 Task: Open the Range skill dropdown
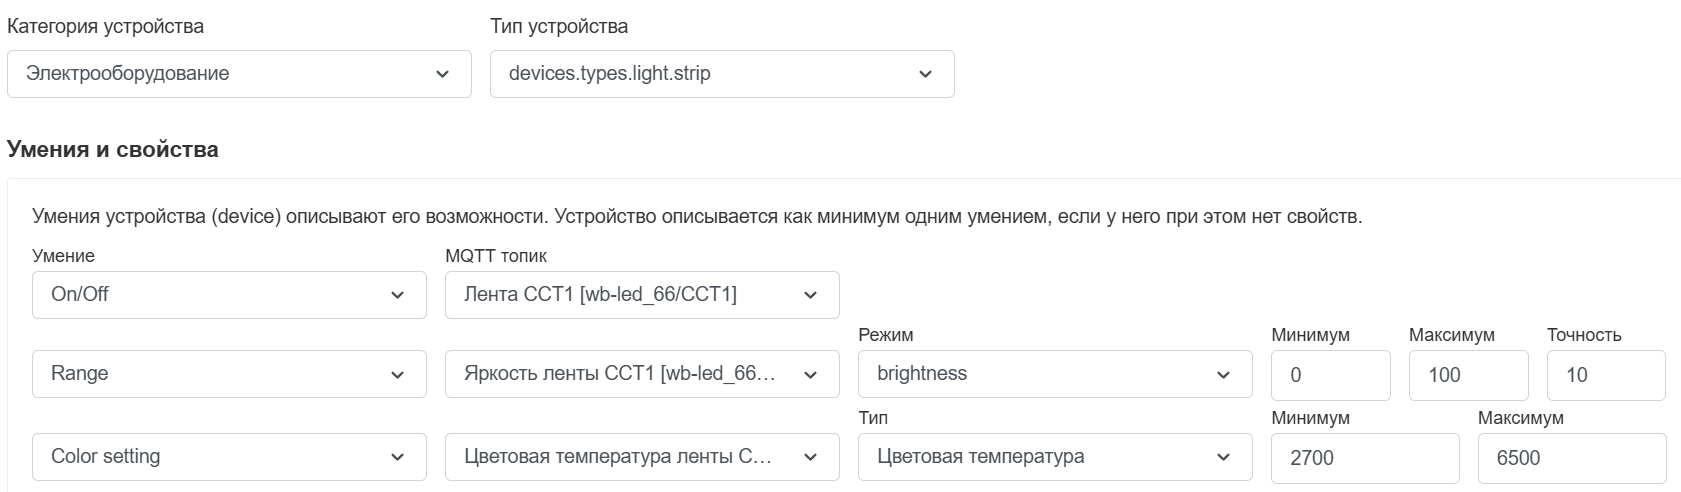(229, 374)
